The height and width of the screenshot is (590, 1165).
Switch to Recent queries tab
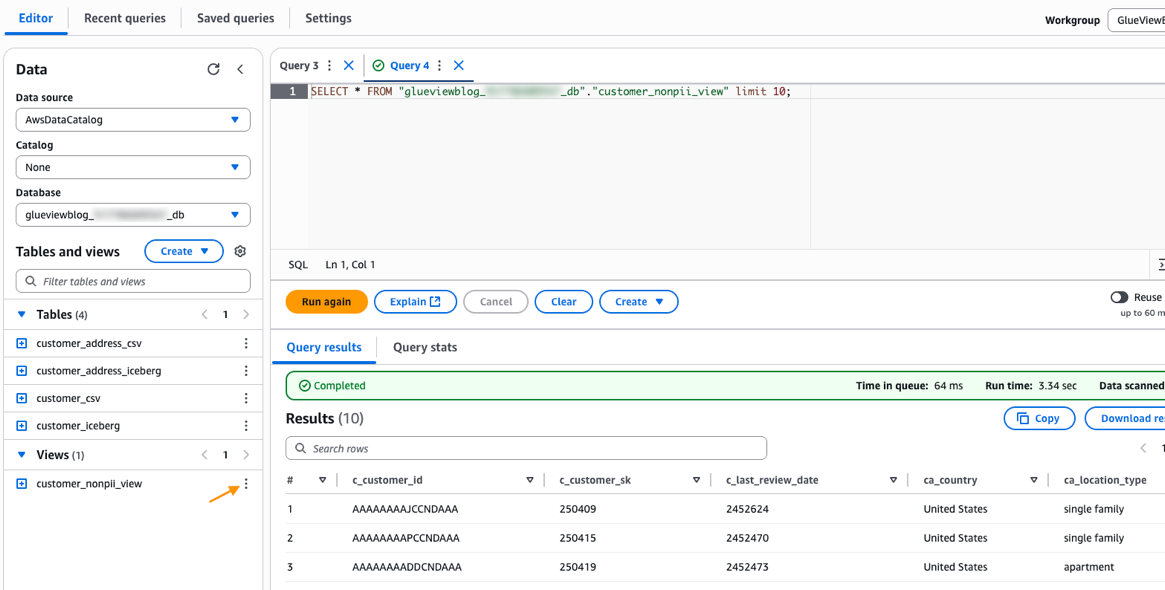125,18
